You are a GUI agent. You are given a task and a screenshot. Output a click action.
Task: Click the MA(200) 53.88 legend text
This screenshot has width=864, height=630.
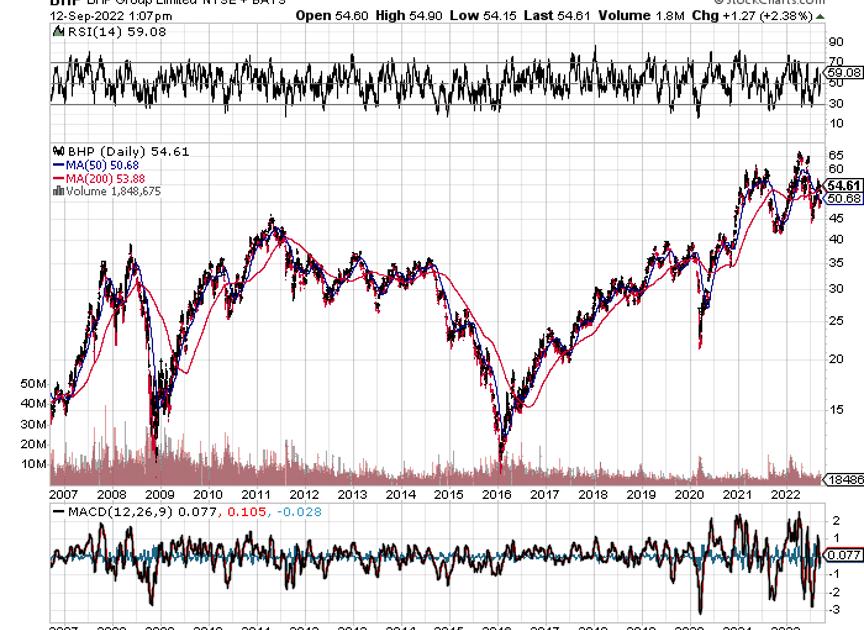coord(104,177)
